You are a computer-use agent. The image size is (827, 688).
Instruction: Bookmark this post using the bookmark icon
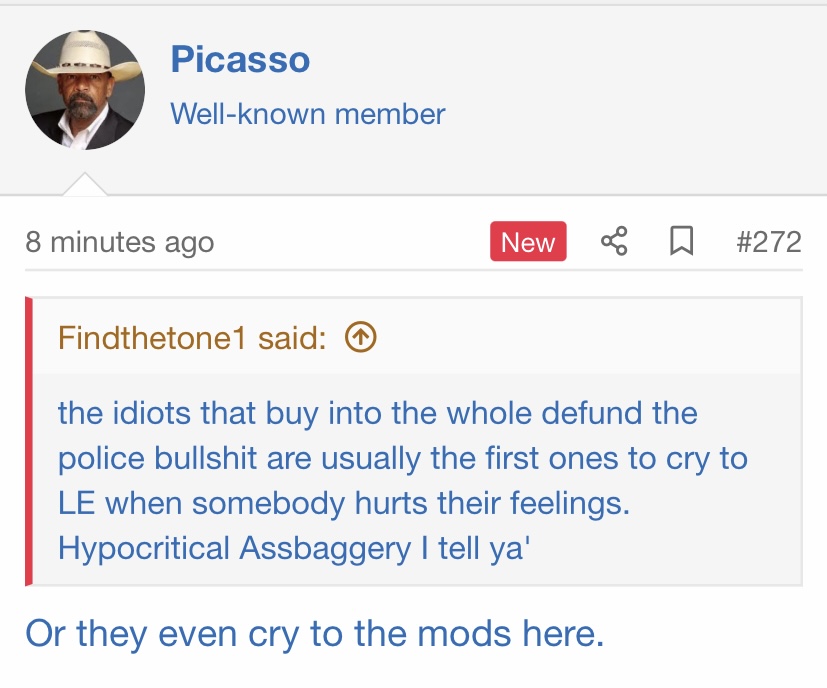pyautogui.click(x=681, y=242)
